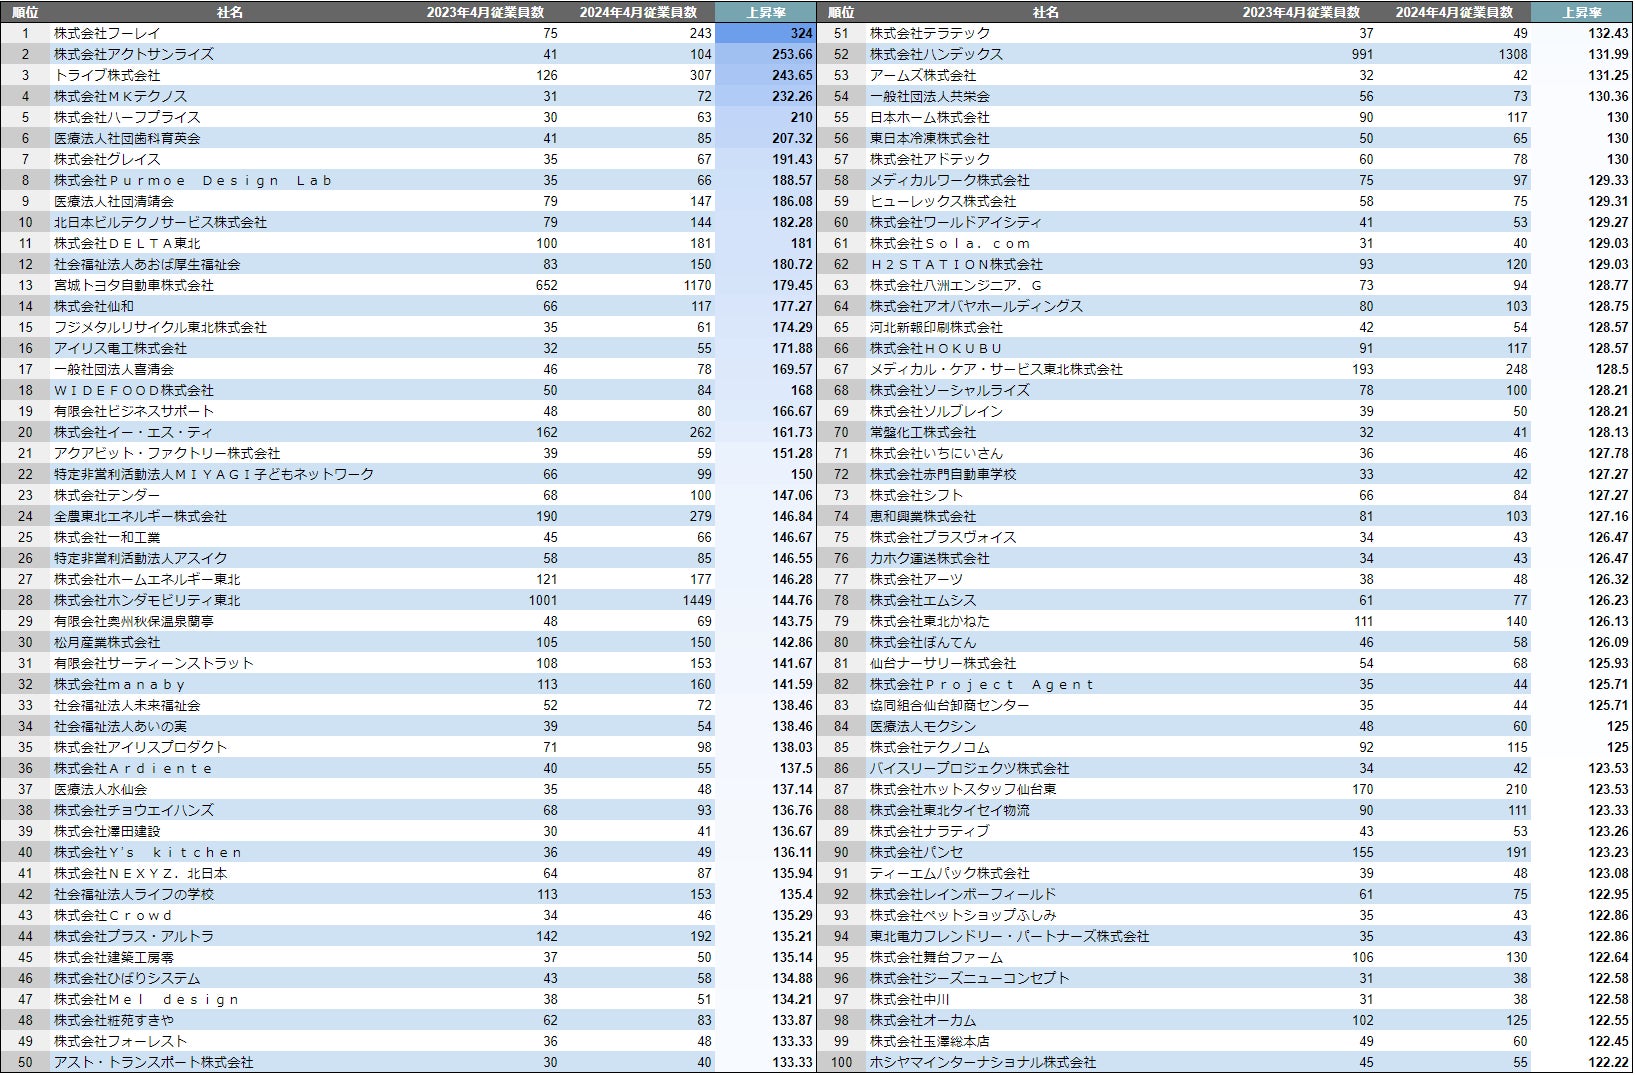The image size is (1635, 1075).
Task: Pick 株式会社ホンダモビリティ東北
Action: [147, 600]
